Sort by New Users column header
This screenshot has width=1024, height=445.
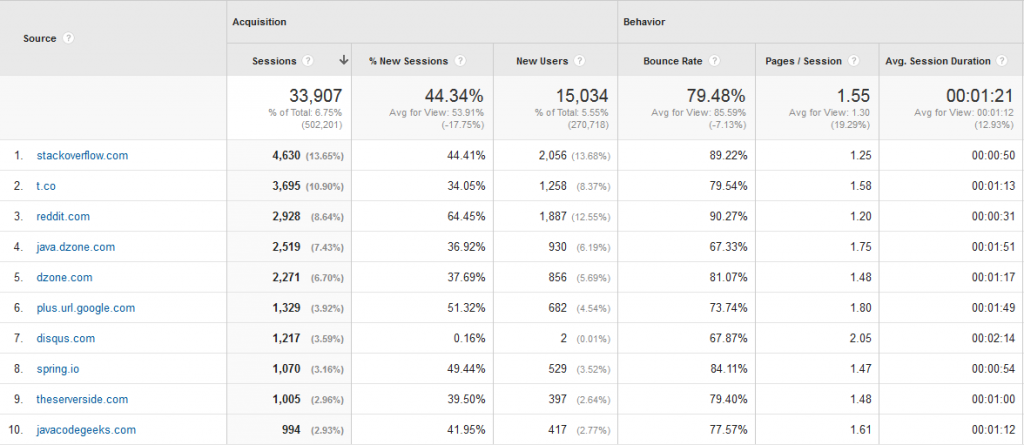(542, 61)
